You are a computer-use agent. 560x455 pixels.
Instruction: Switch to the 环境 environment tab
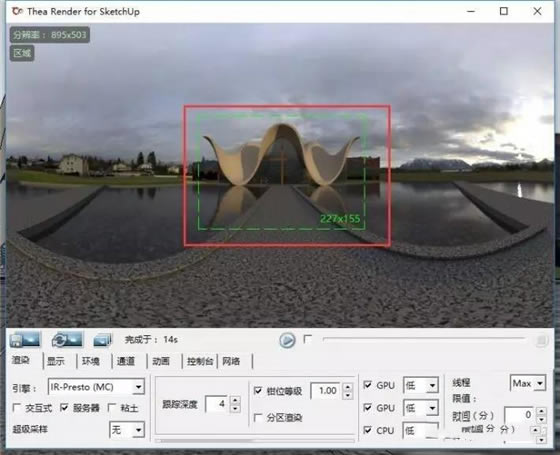[x=91, y=361]
